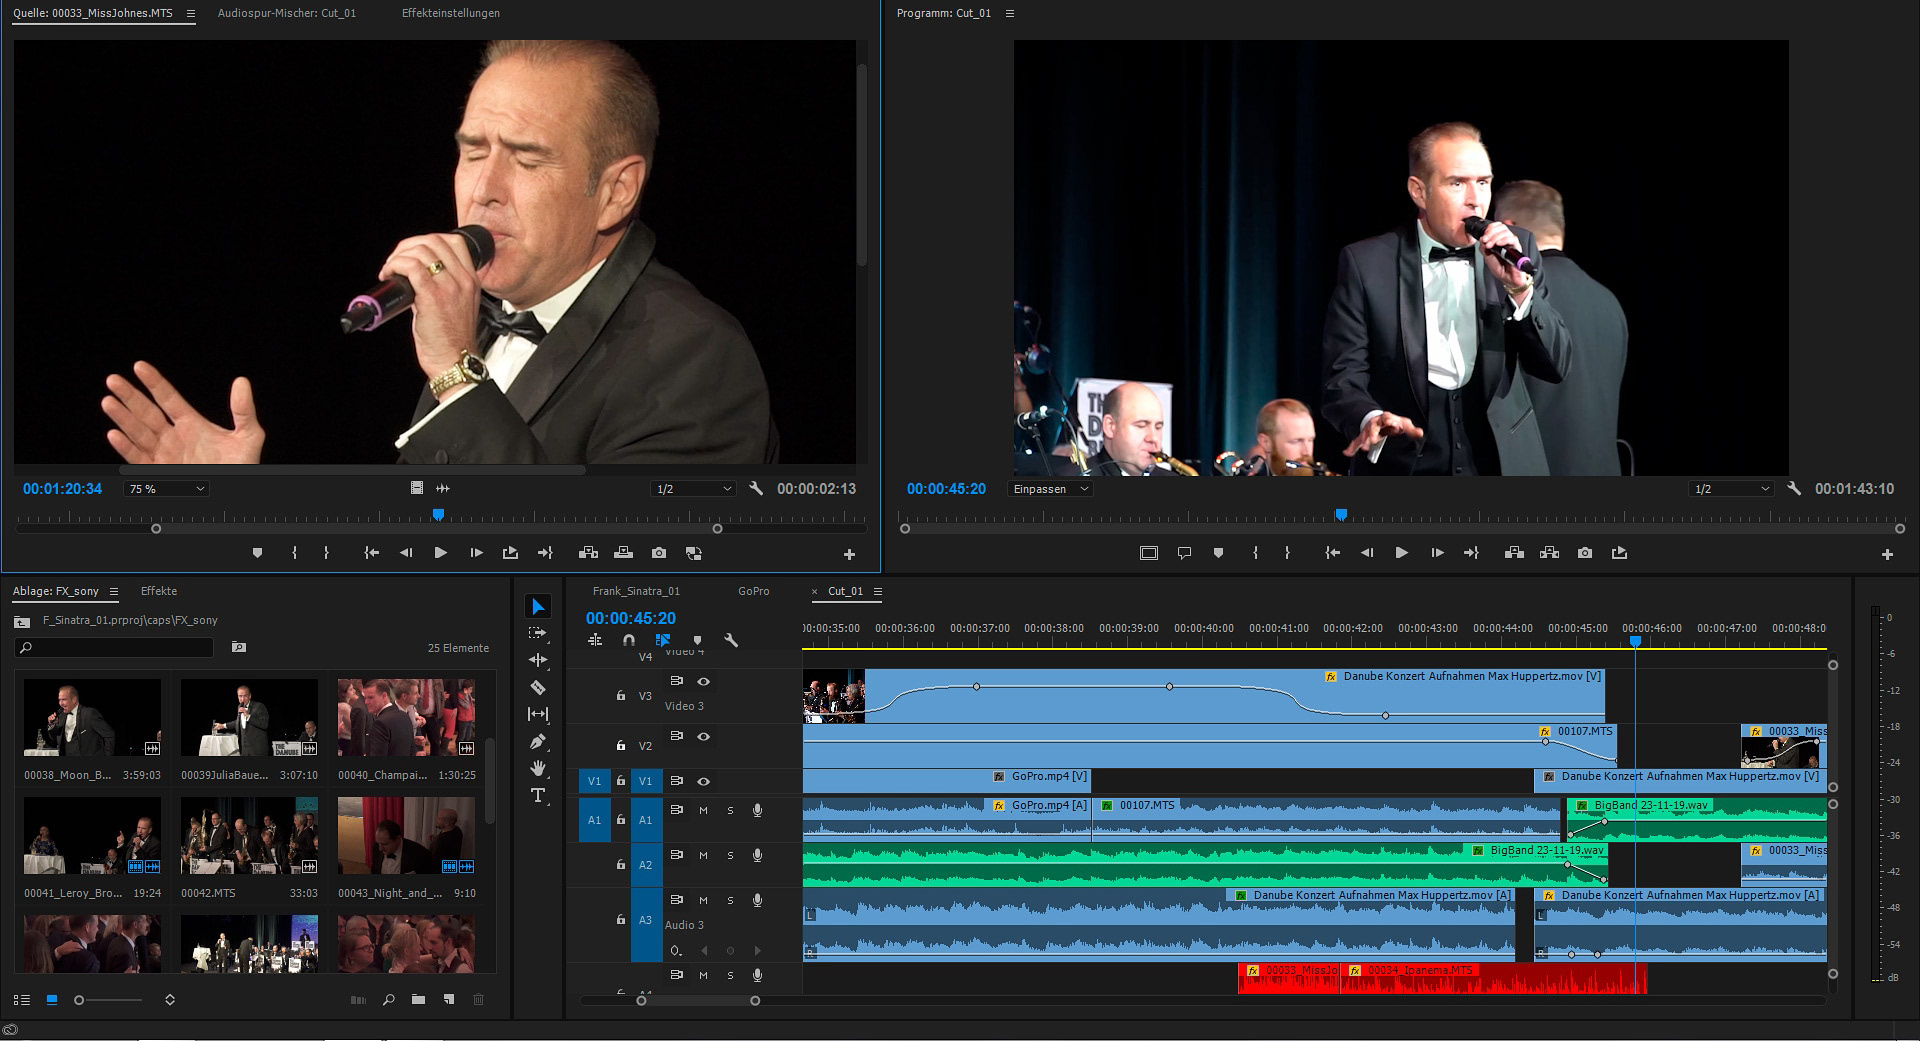
Task: Step back one frame in Program monitor
Action: pyautogui.click(x=1366, y=553)
